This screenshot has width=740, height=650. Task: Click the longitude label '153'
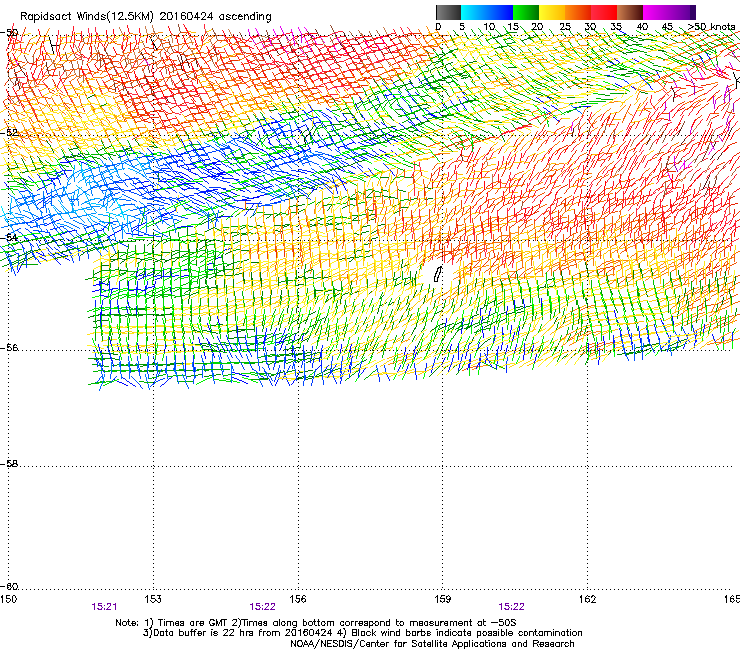pos(153,599)
